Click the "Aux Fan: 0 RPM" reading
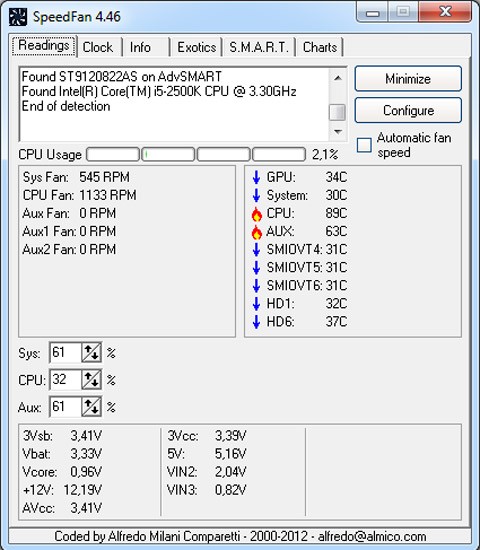 (69, 213)
